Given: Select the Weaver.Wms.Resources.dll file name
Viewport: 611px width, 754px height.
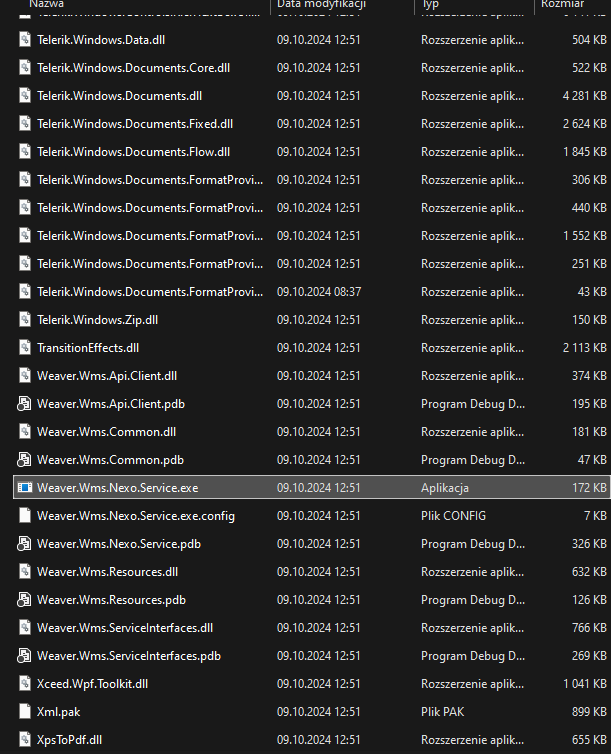Looking at the screenshot, I should click(107, 572).
